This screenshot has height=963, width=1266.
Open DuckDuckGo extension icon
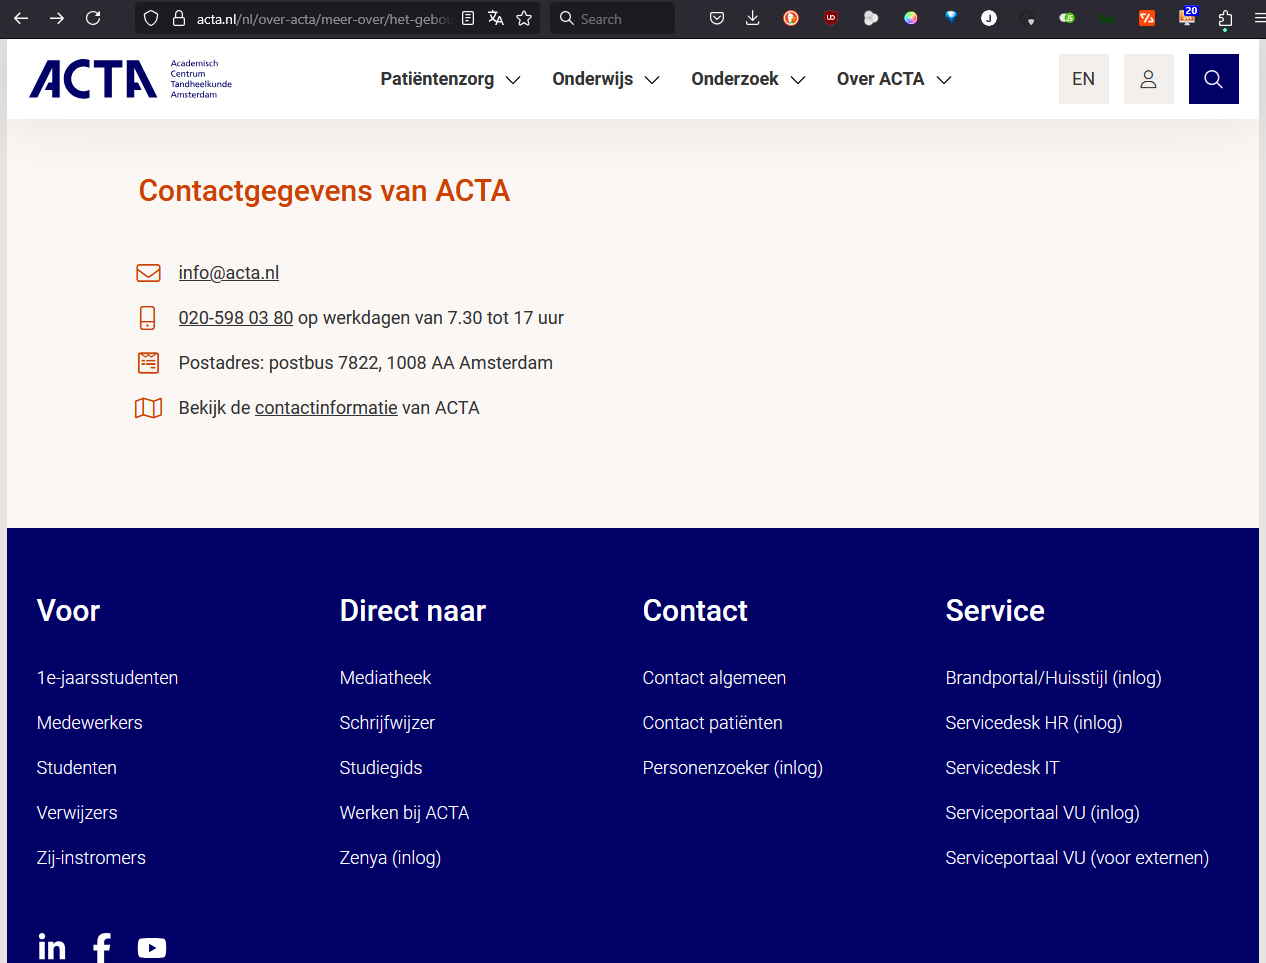pyautogui.click(x=791, y=18)
